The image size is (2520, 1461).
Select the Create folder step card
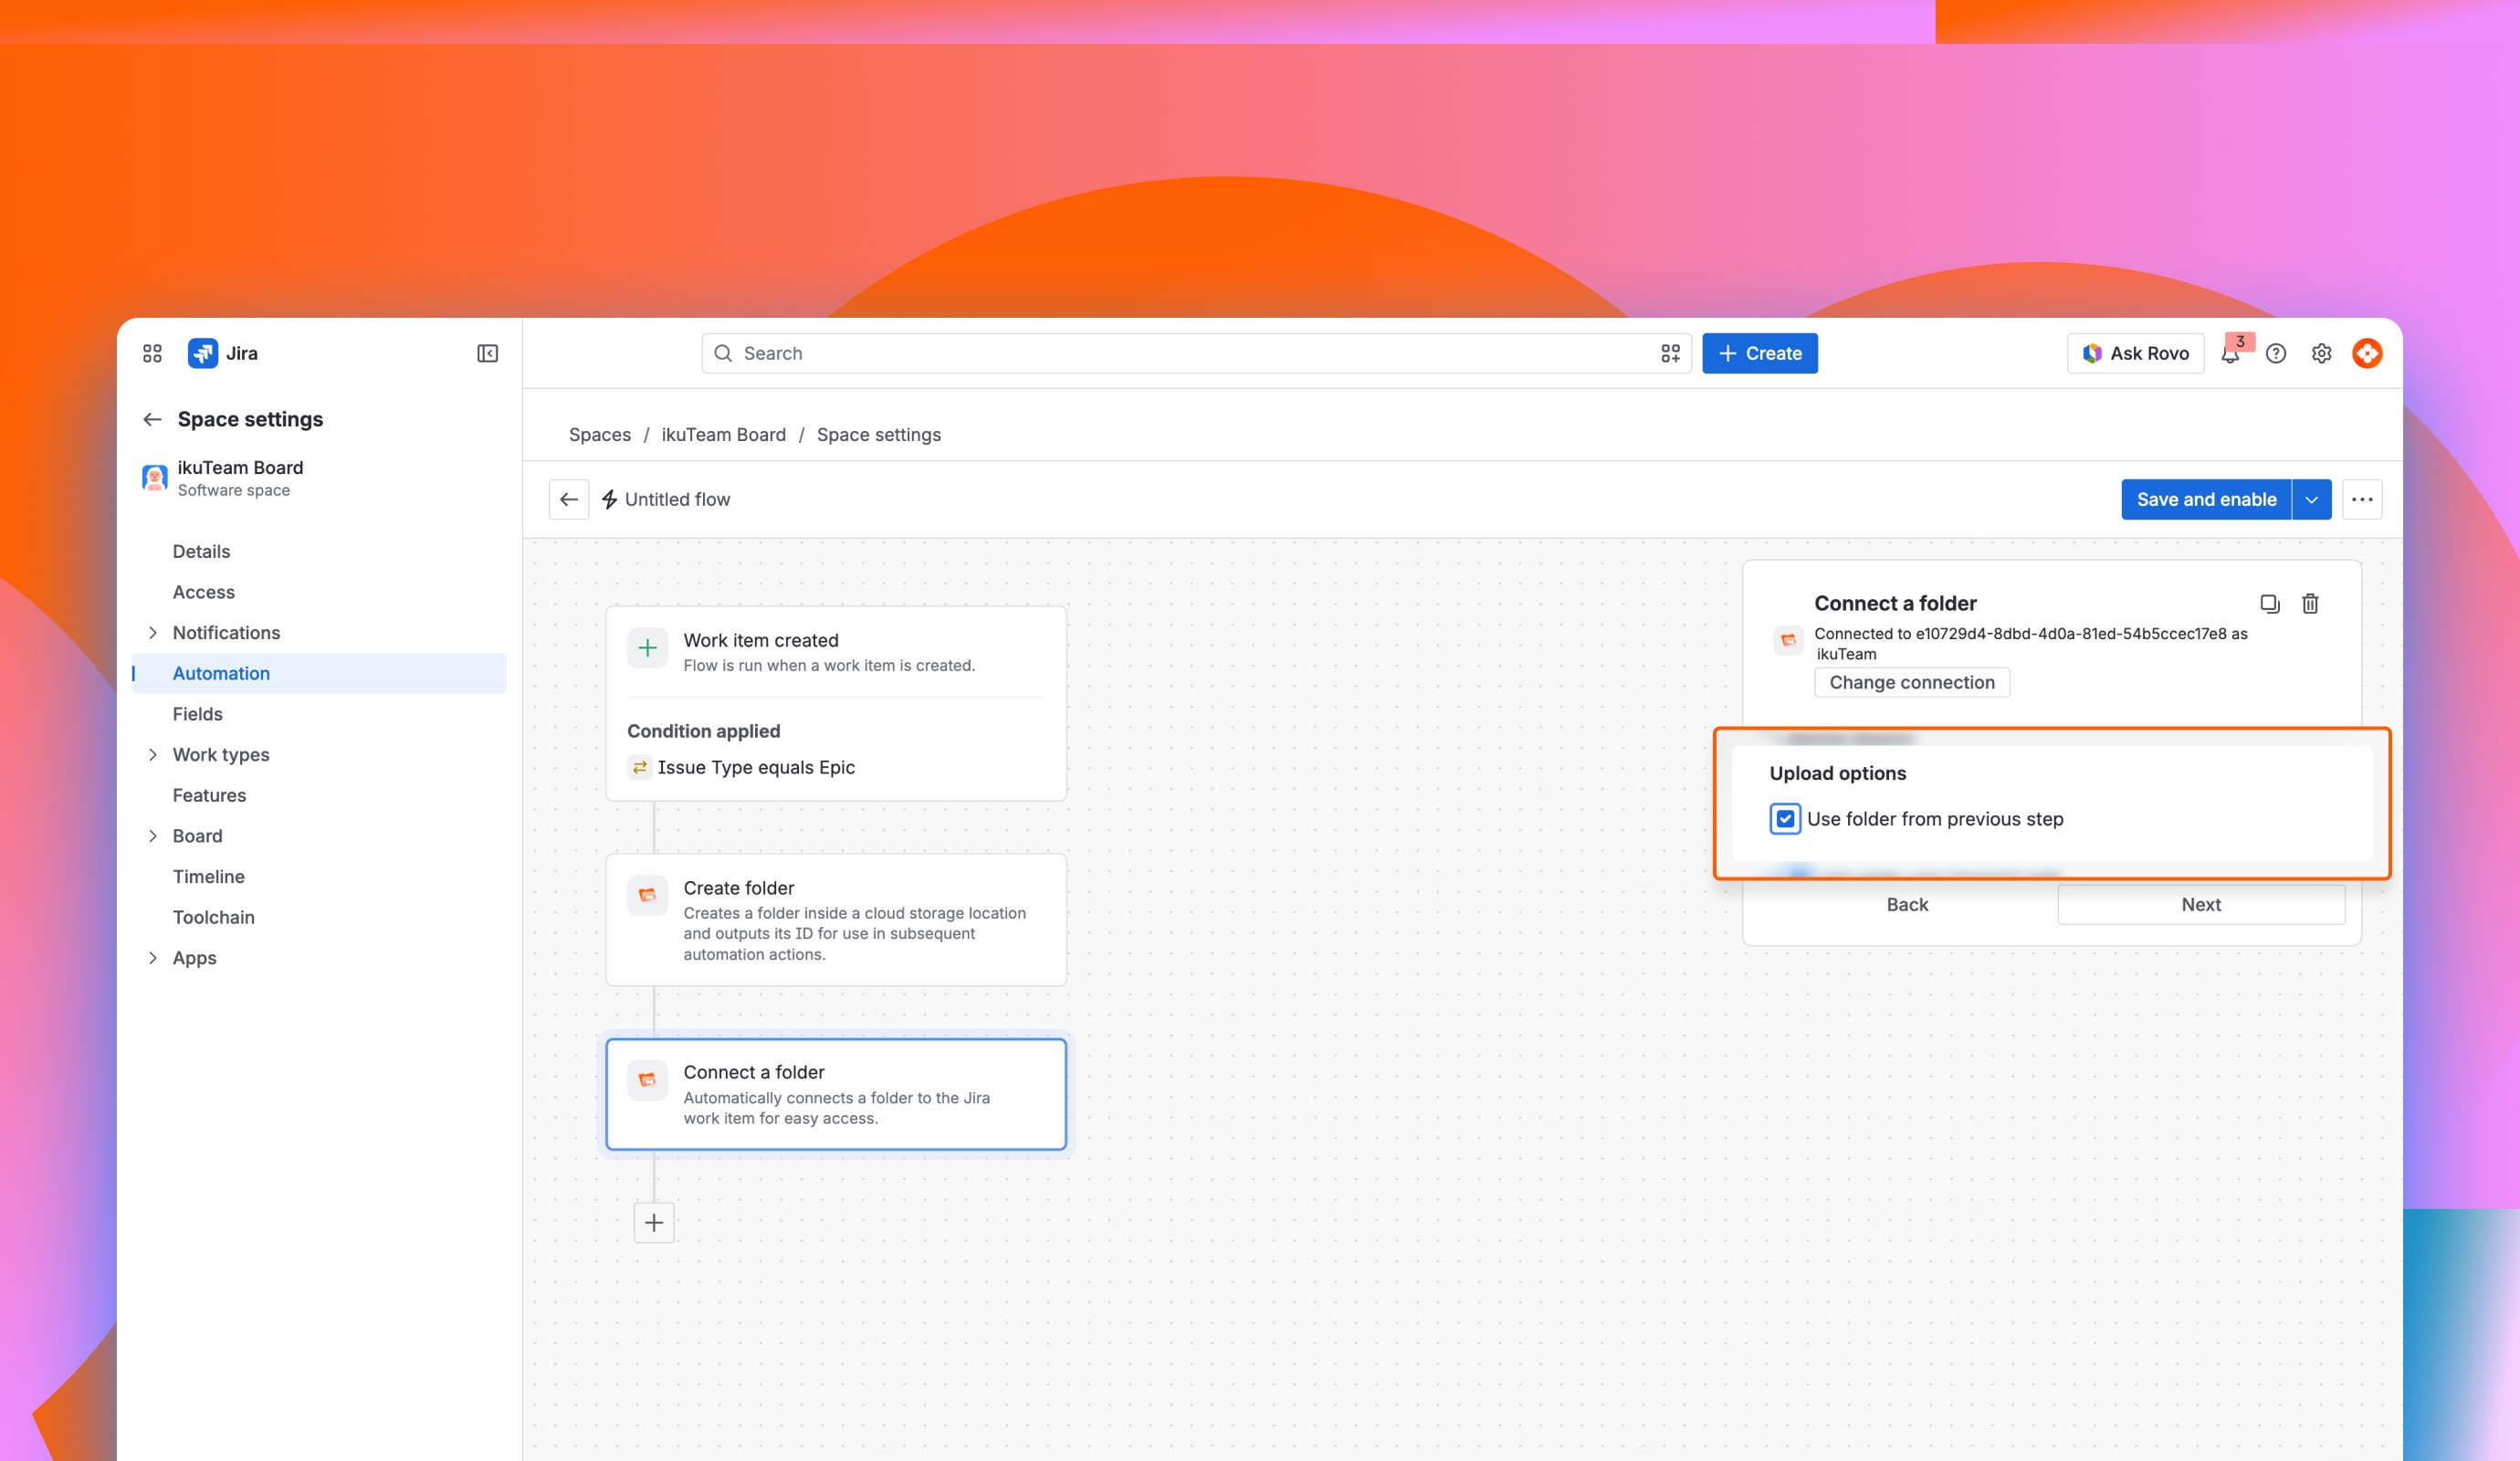tap(836, 919)
